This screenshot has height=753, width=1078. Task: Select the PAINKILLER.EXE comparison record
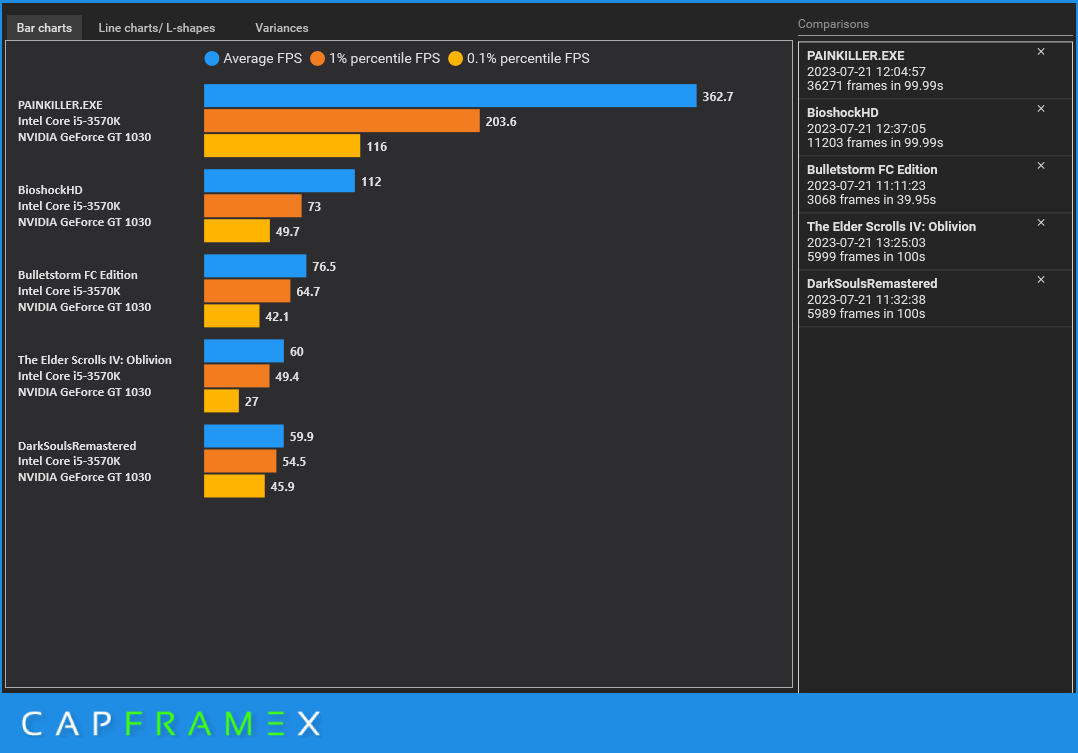935,70
